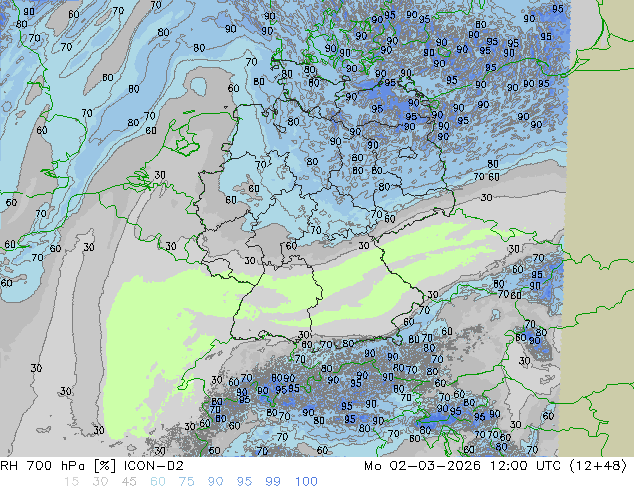
Task: Click the '[%]' unit label in title
Action: click(x=104, y=466)
